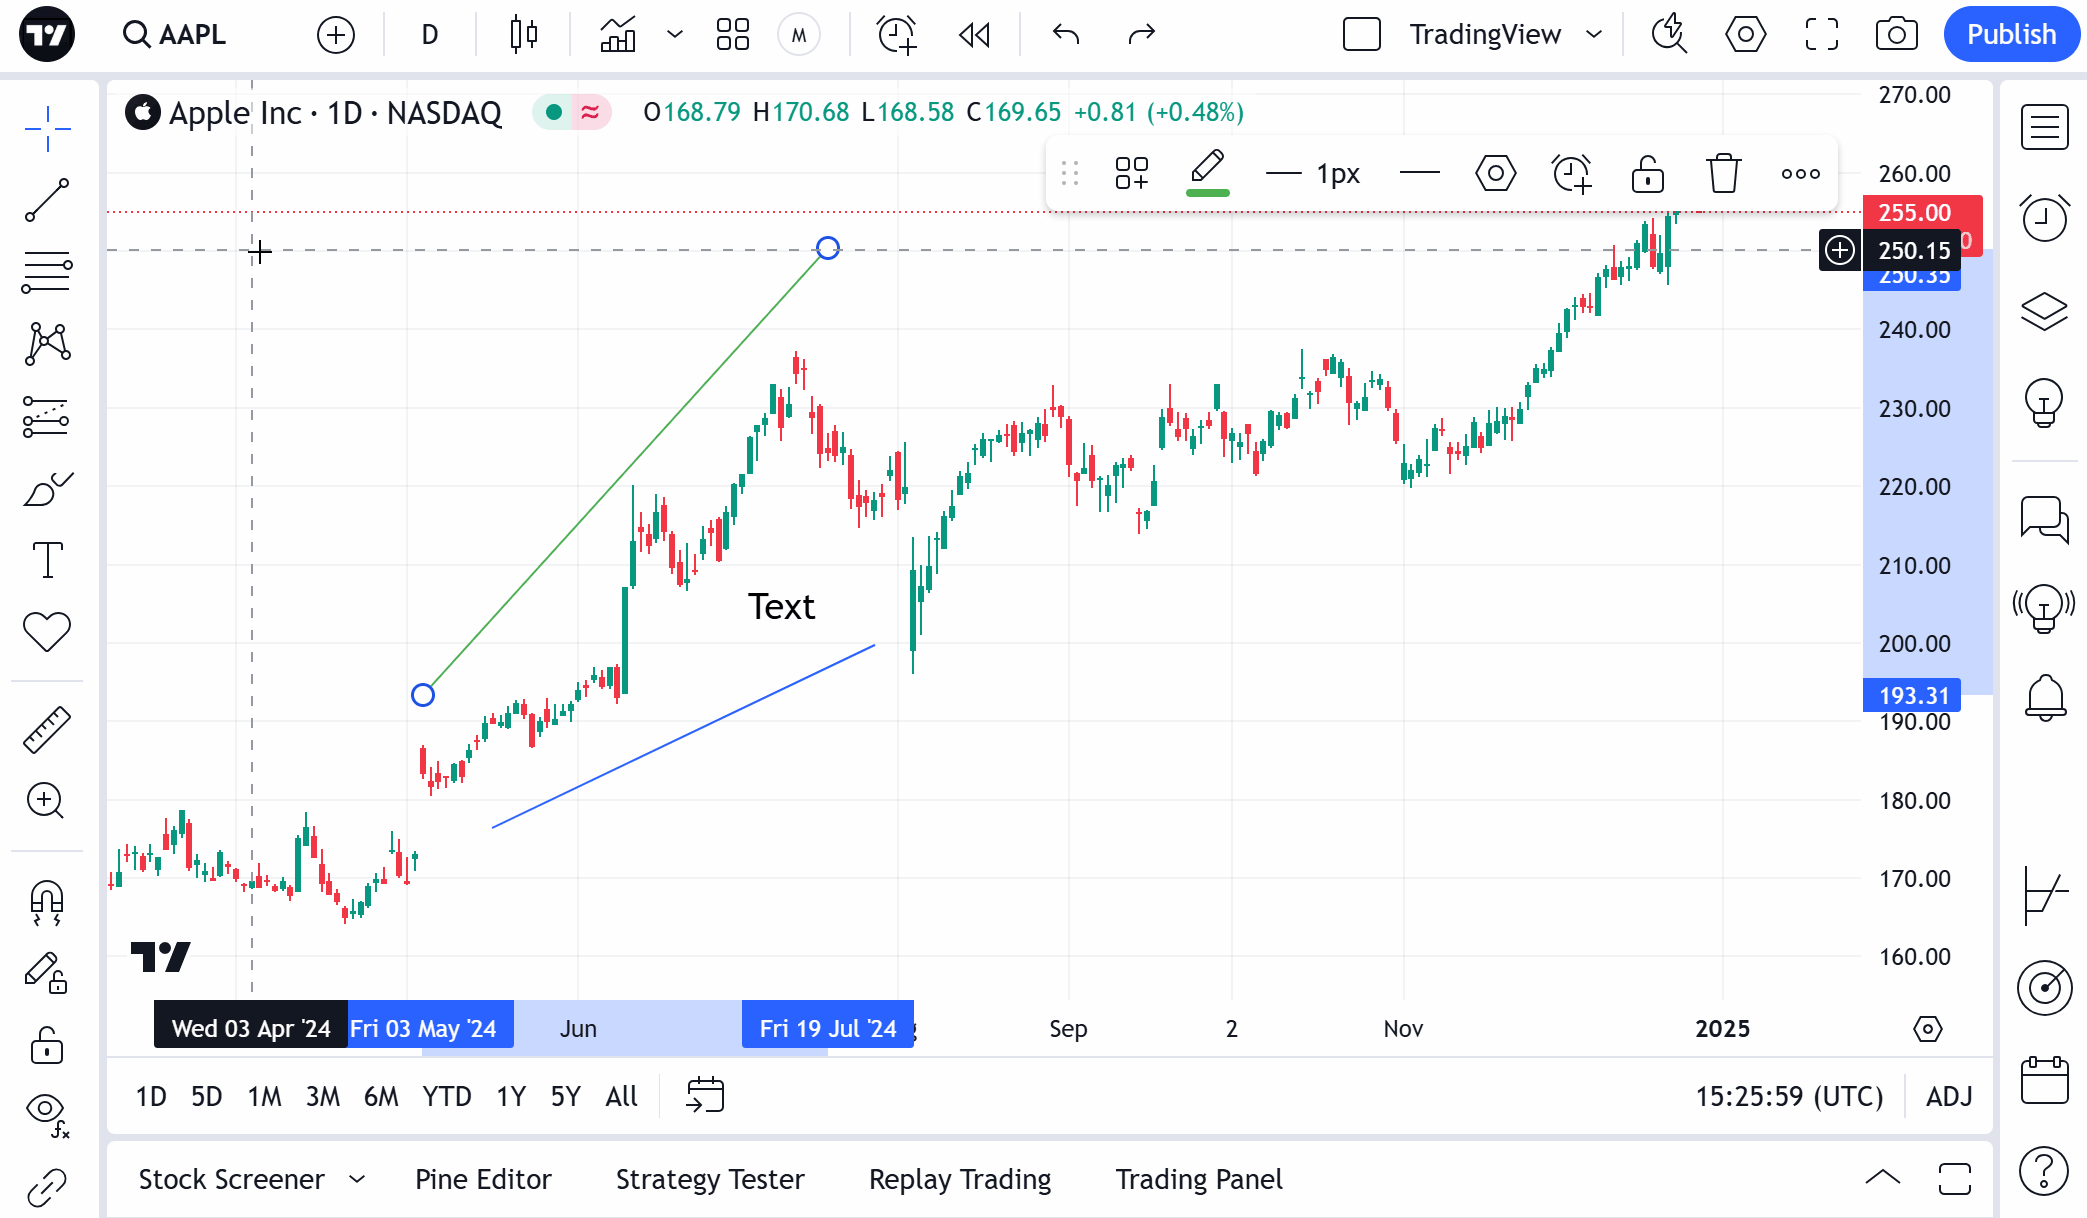Select the Text annotation tool
The height and width of the screenshot is (1218, 2087).
click(47, 560)
